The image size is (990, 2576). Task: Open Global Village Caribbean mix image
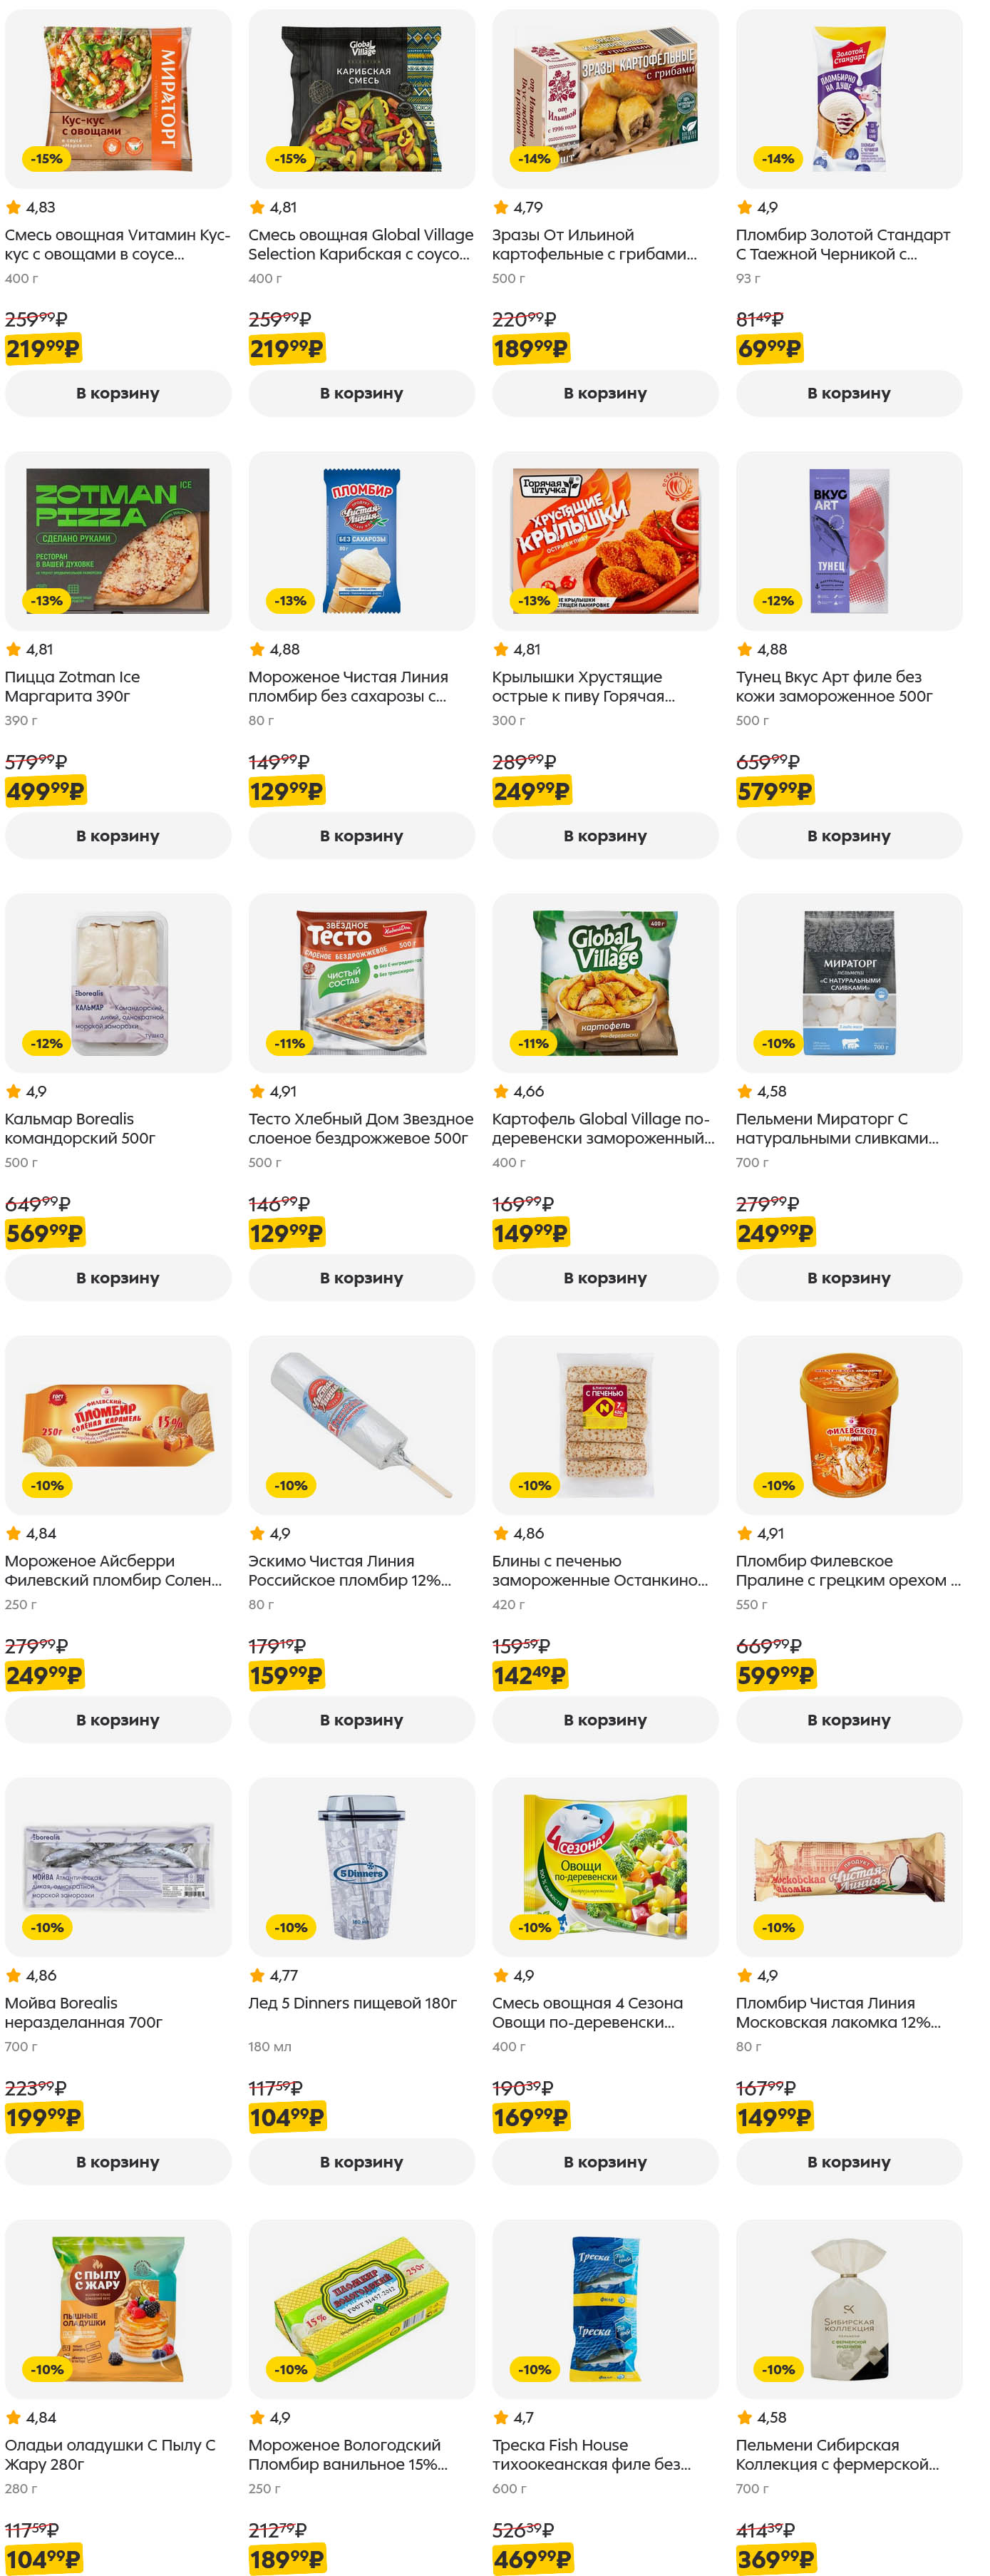click(x=361, y=99)
